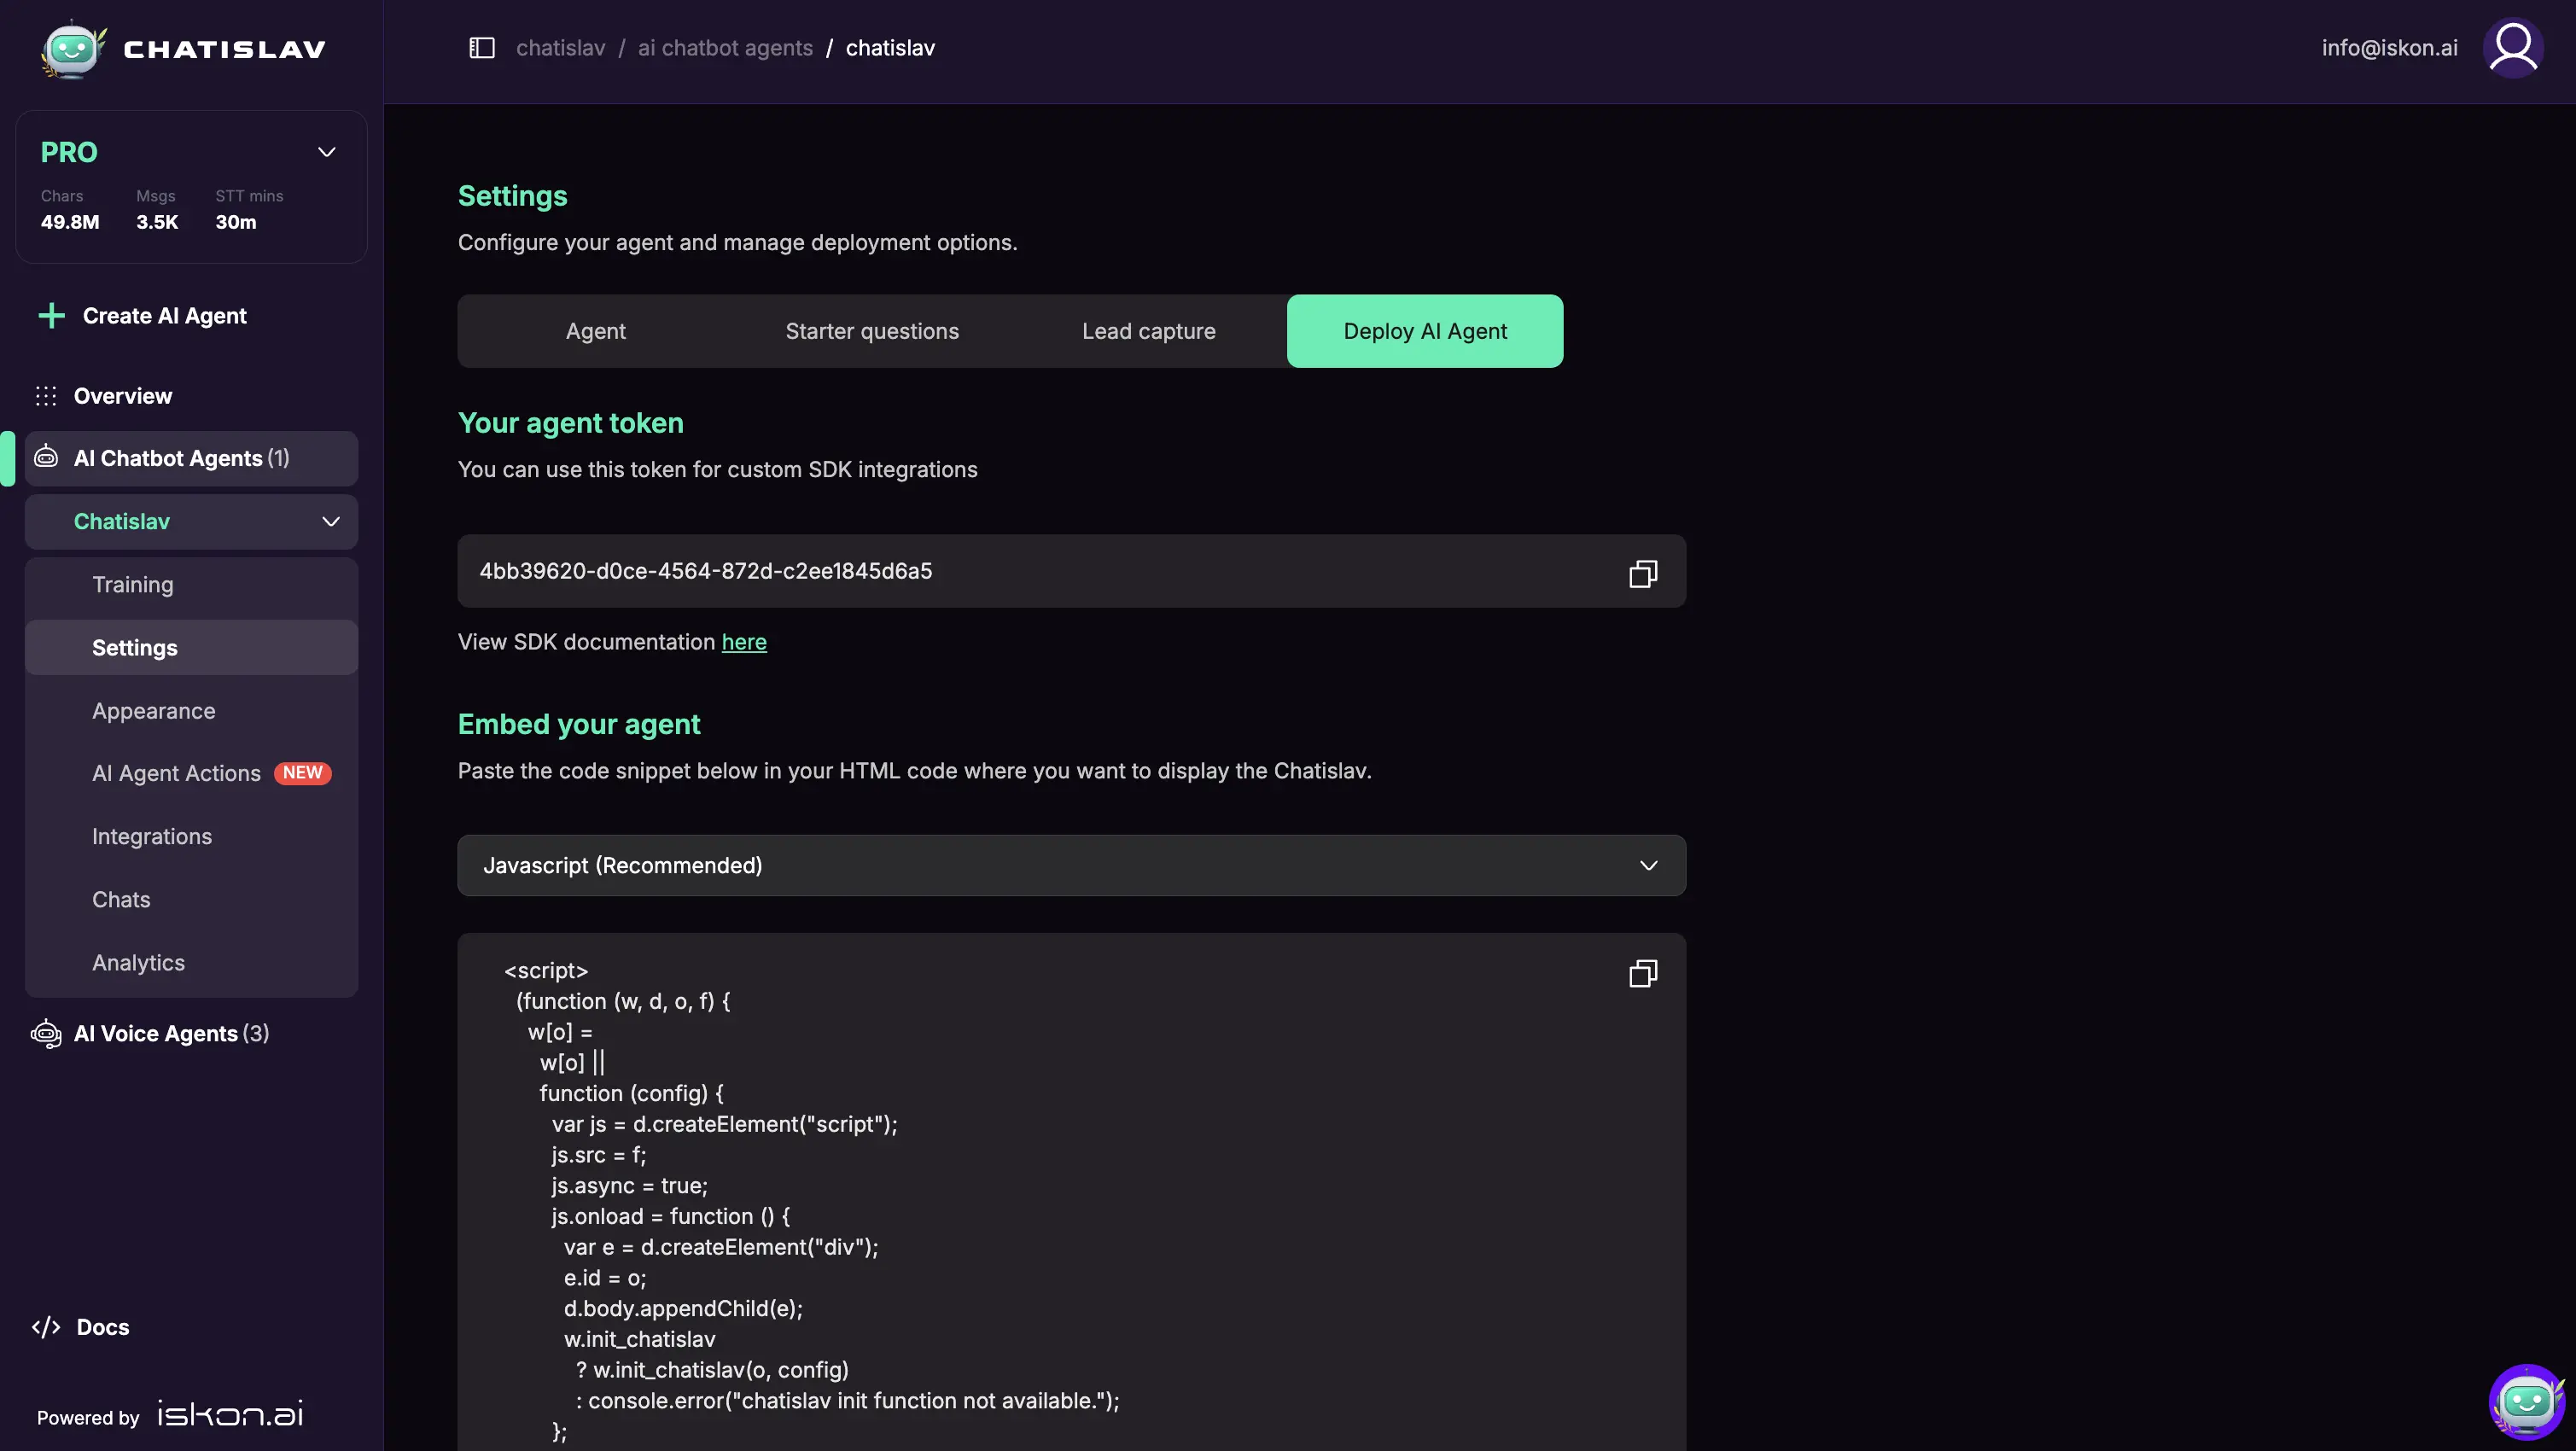Toggle the sidebar panel icon
Image resolution: width=2576 pixels, height=1451 pixels.
tap(482, 48)
